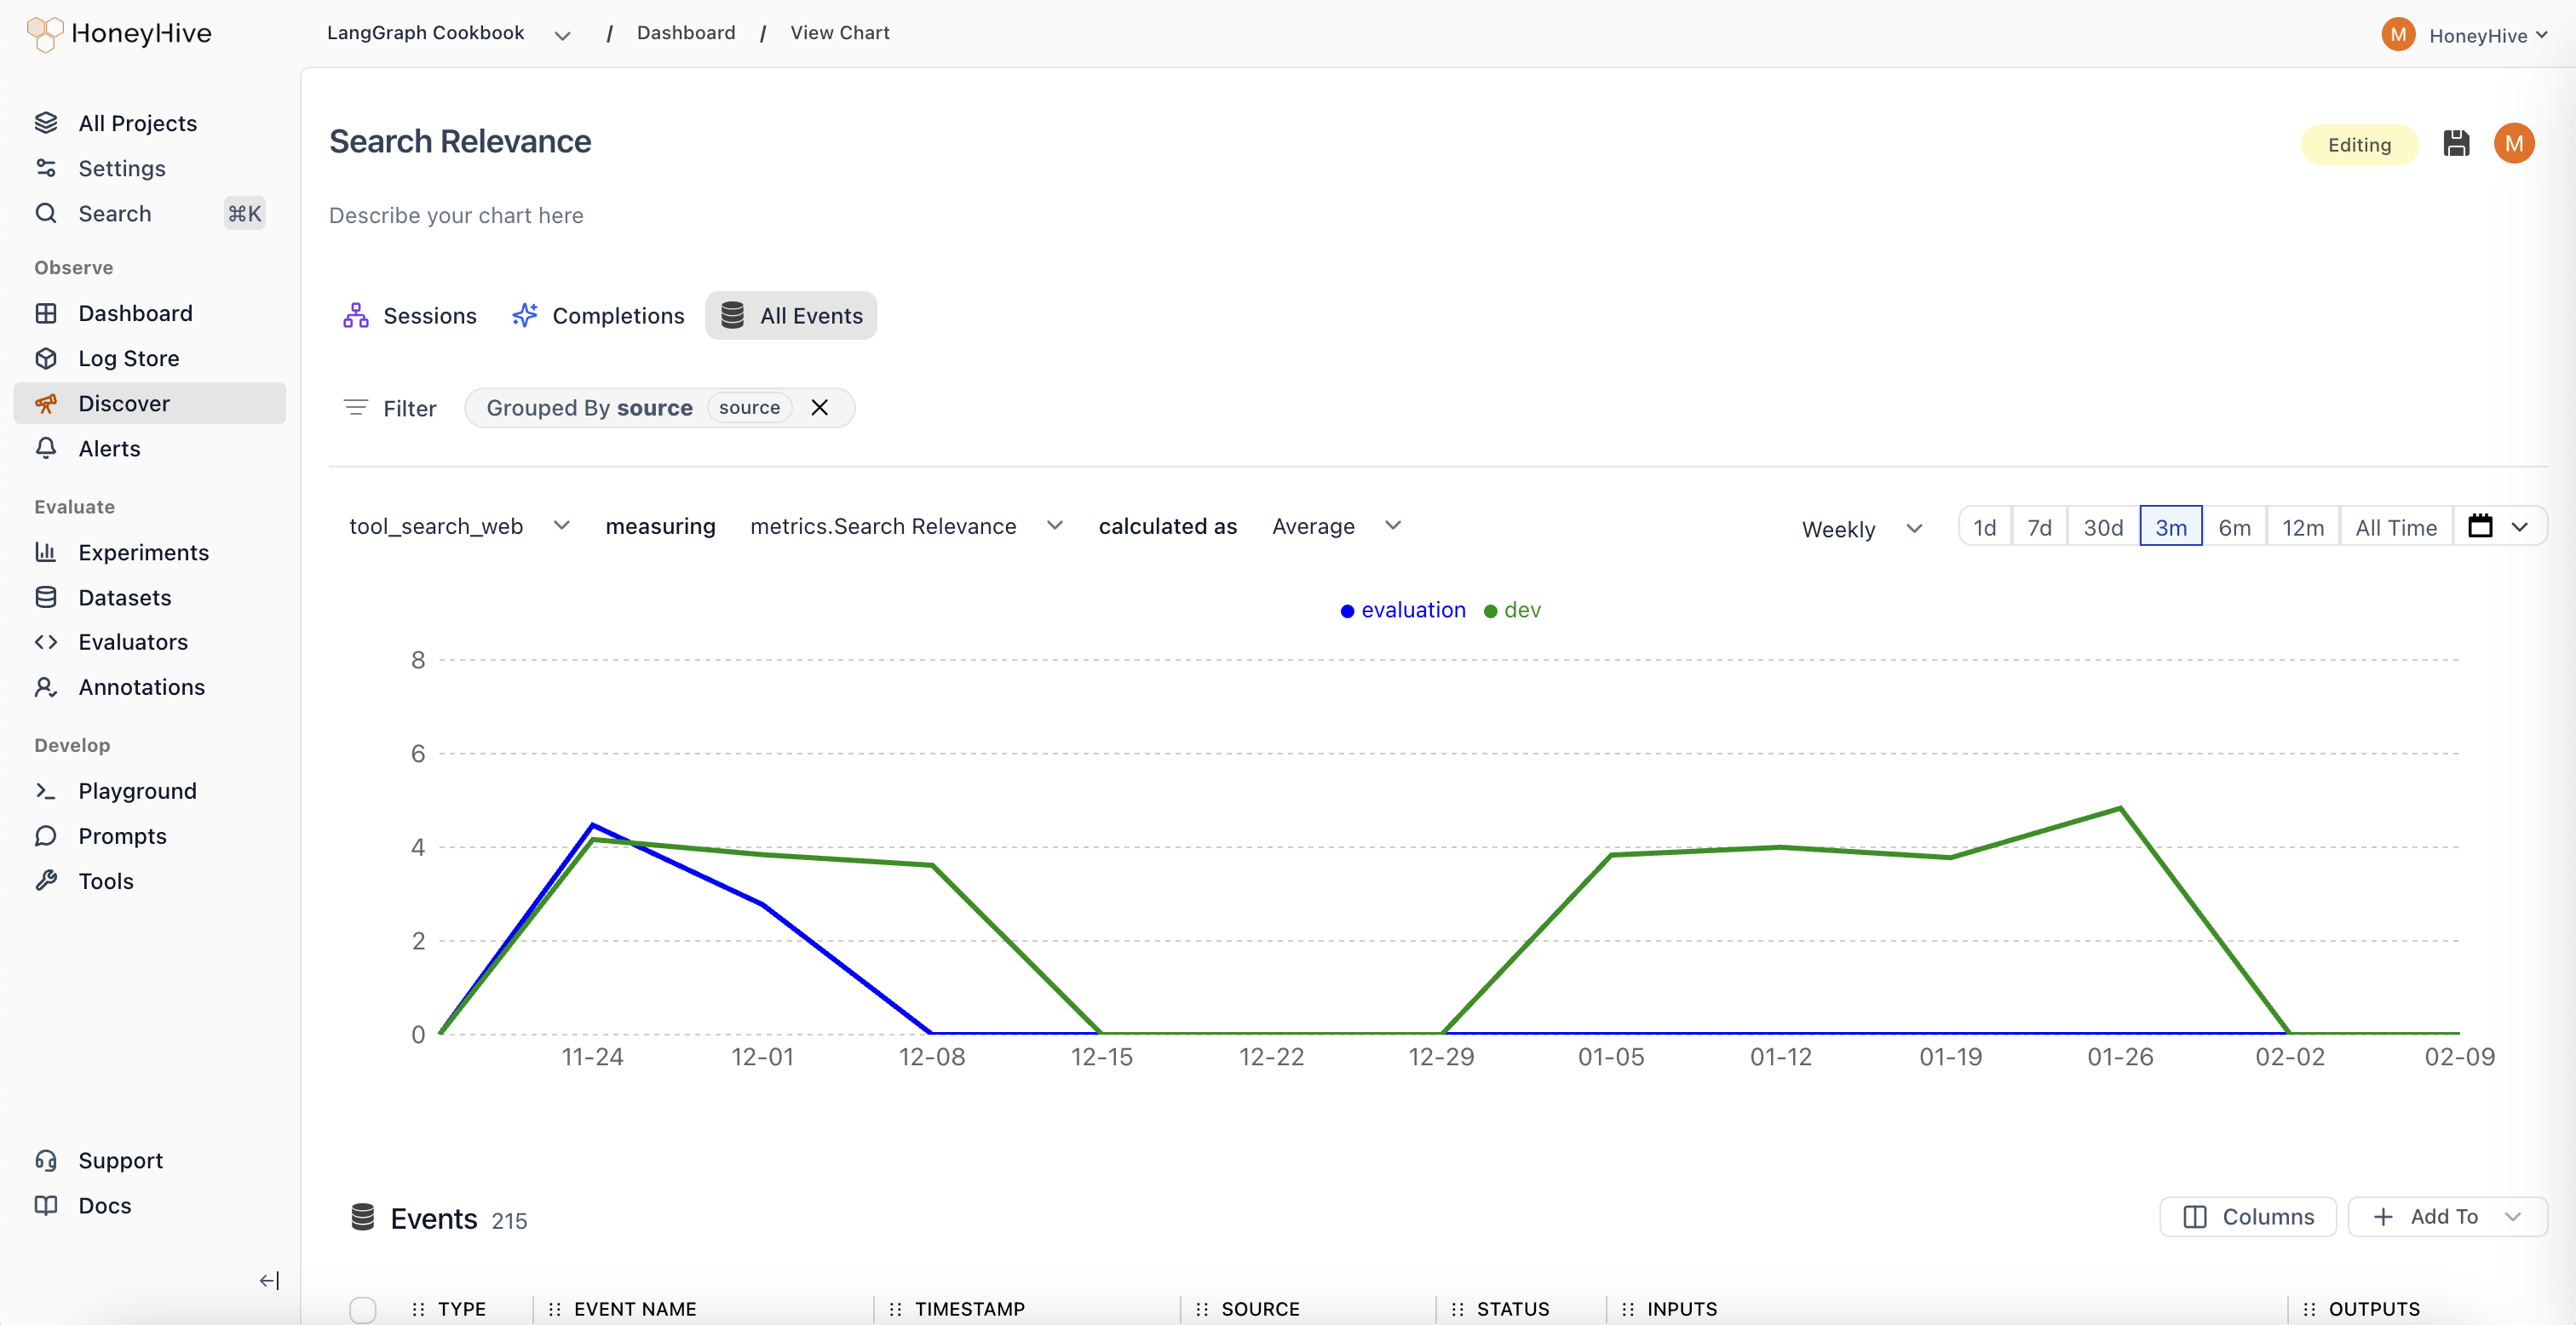Open the HoneyHive home icon
The height and width of the screenshot is (1325, 2576).
pos(44,33)
